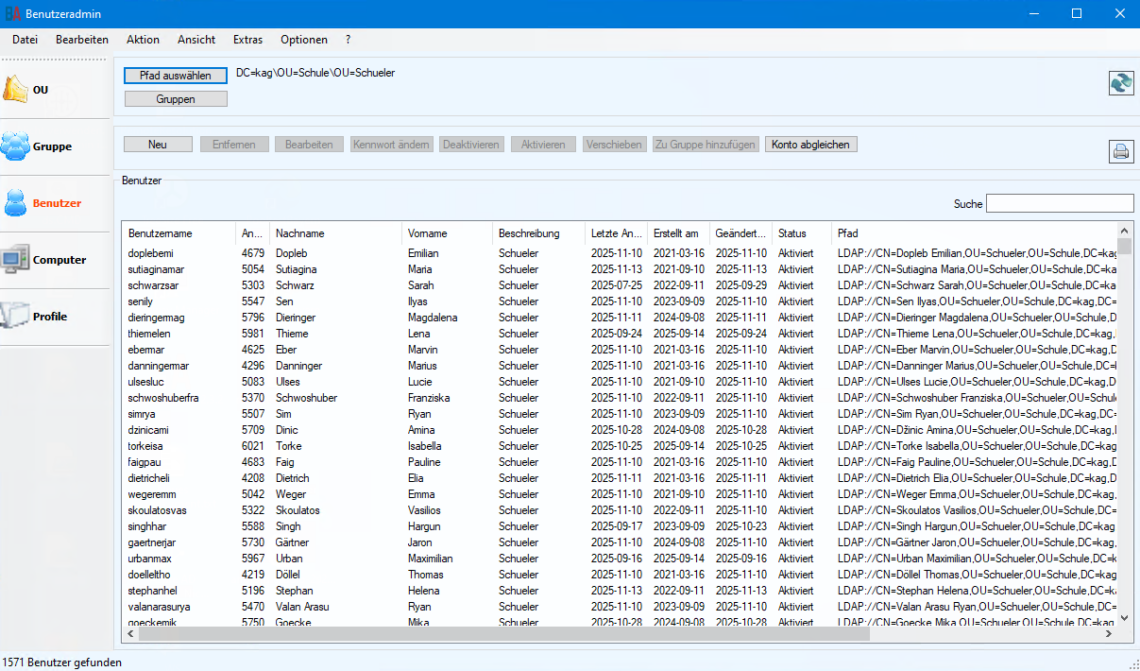This screenshot has width=1140, height=671.
Task: Sort list by Erstellt am column
Action: pyautogui.click(x=677, y=233)
